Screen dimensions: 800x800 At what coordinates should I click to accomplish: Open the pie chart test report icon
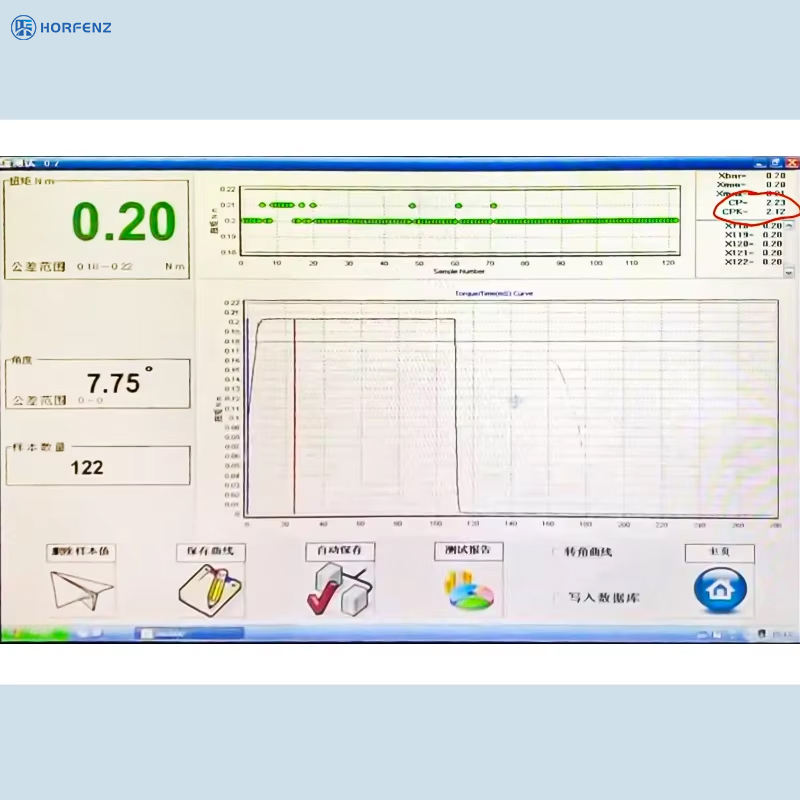click(469, 590)
